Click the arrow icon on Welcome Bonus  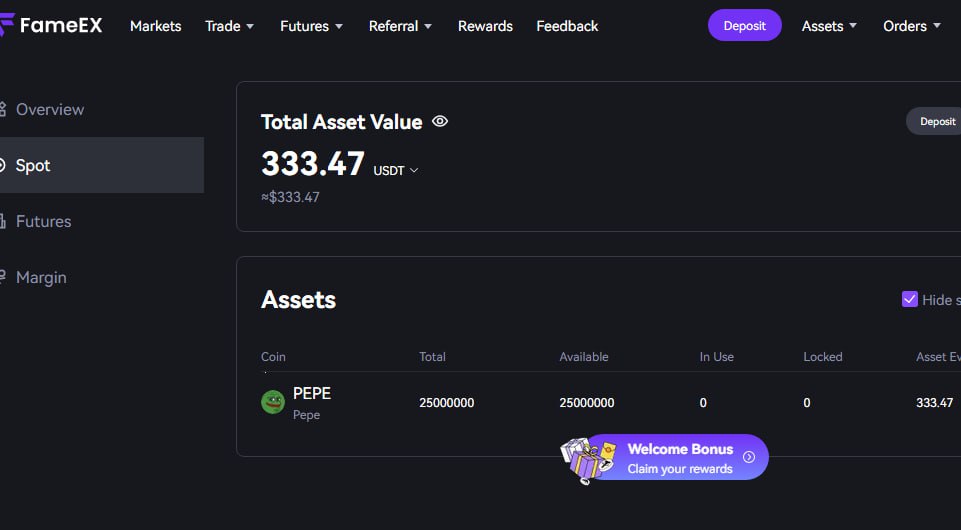tap(749, 457)
